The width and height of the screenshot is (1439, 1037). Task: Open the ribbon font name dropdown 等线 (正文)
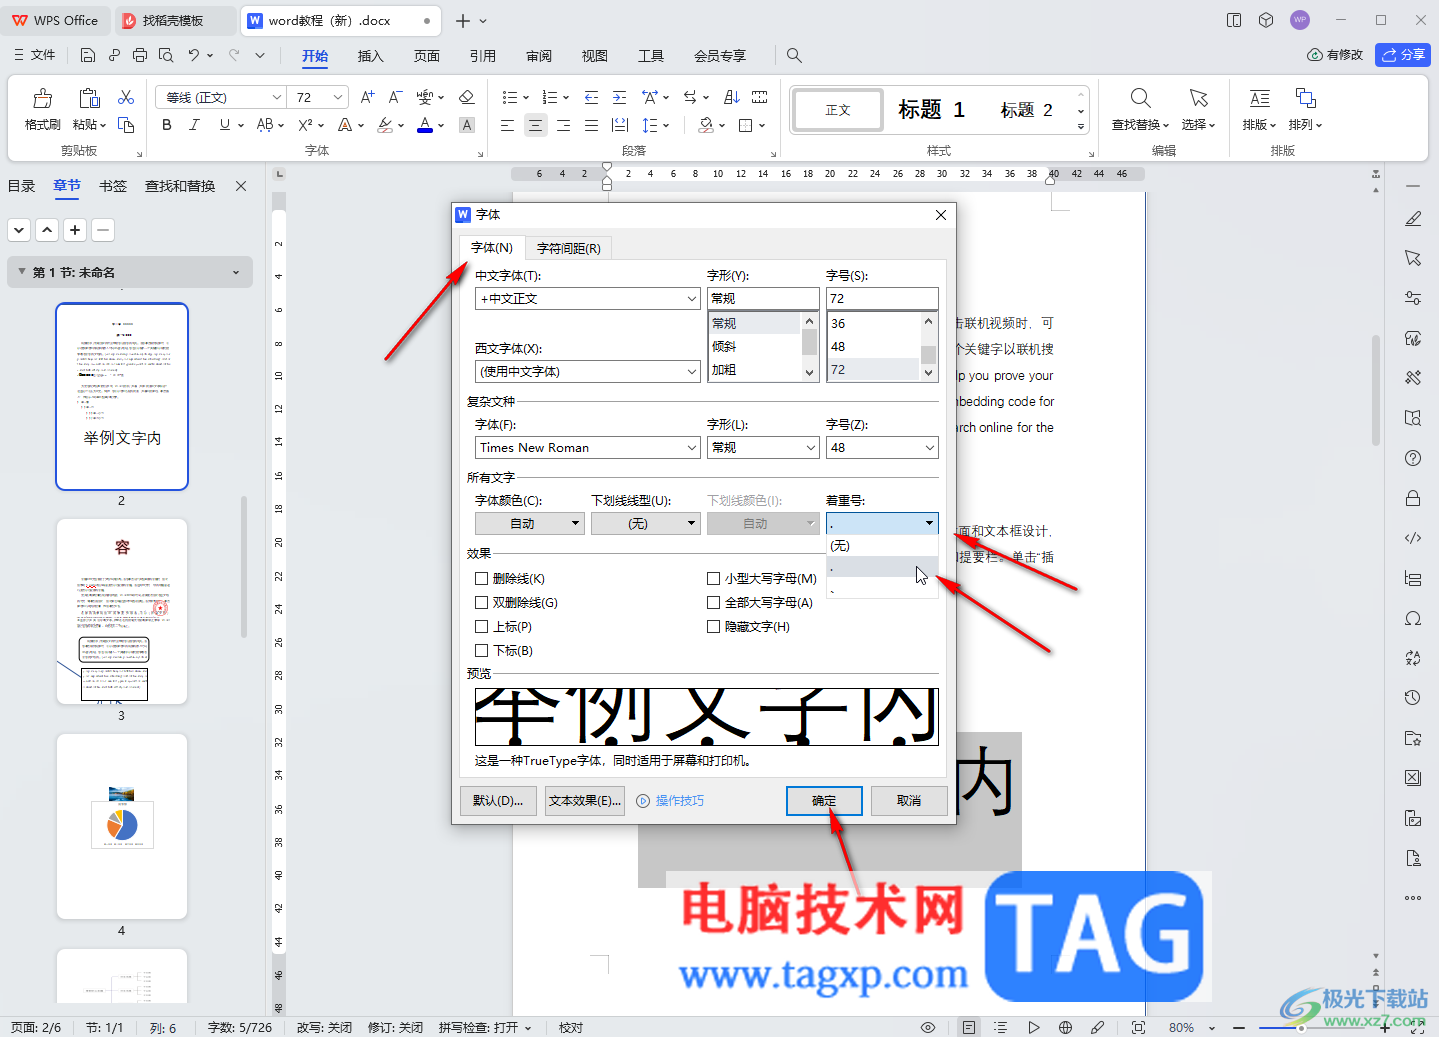coord(277,97)
